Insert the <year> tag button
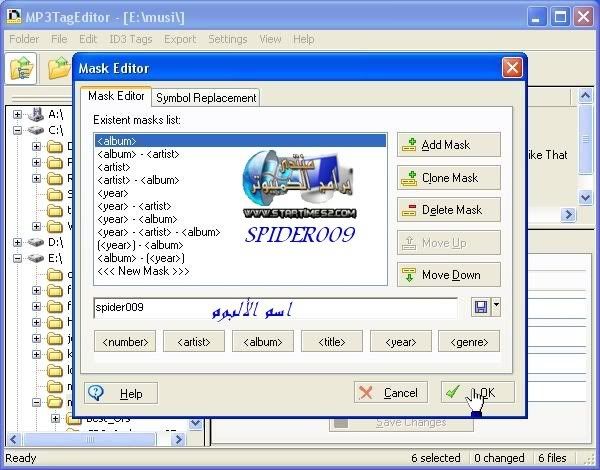 coord(401,341)
